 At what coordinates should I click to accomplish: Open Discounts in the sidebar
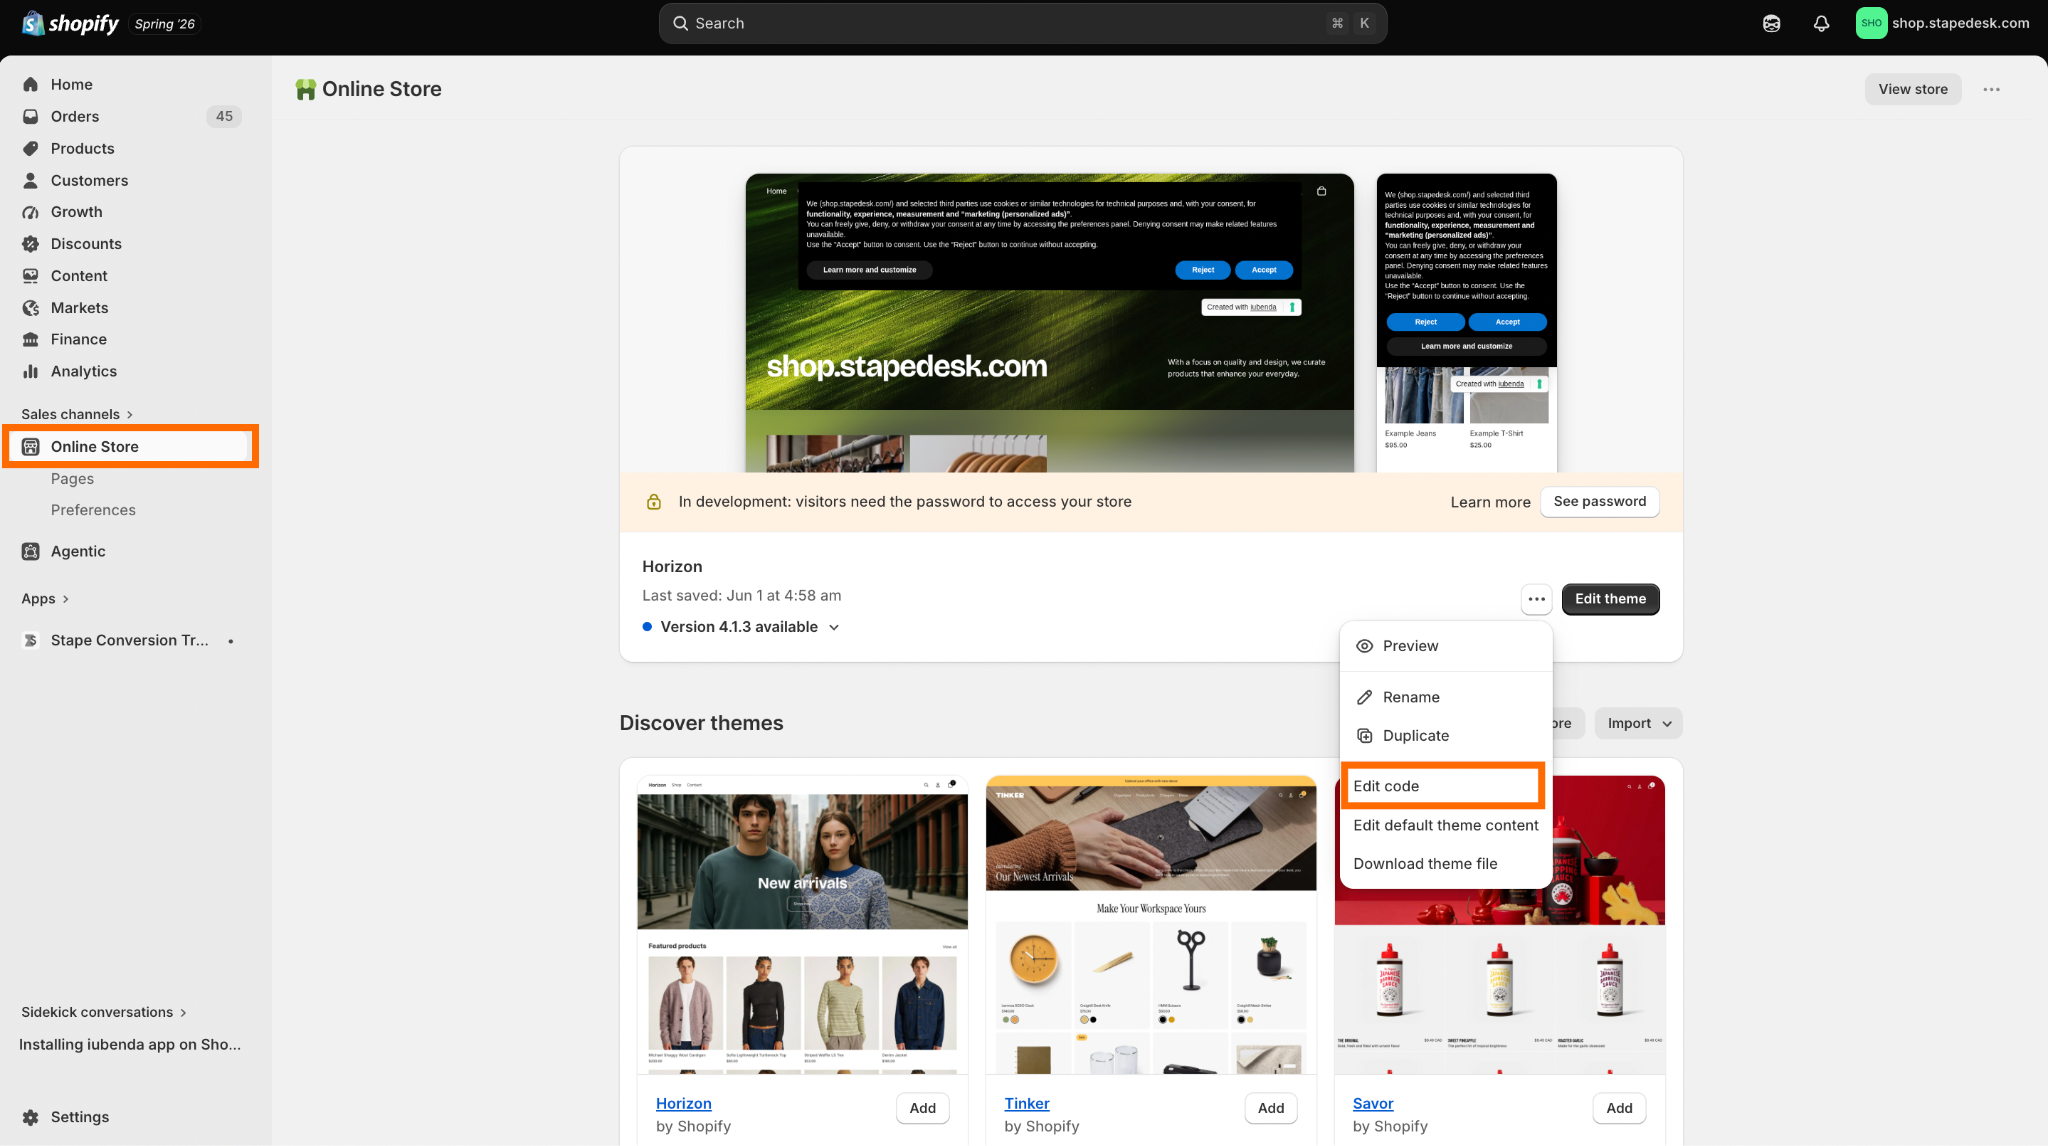pos(86,244)
